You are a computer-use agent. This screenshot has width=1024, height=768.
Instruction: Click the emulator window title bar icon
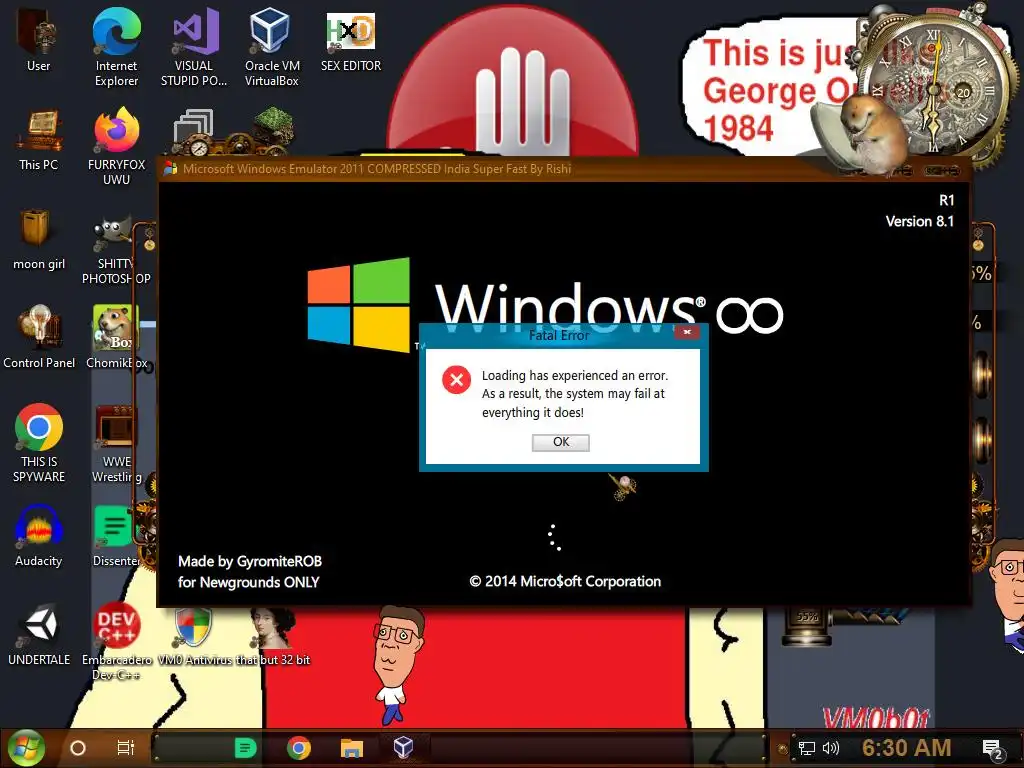pos(170,168)
